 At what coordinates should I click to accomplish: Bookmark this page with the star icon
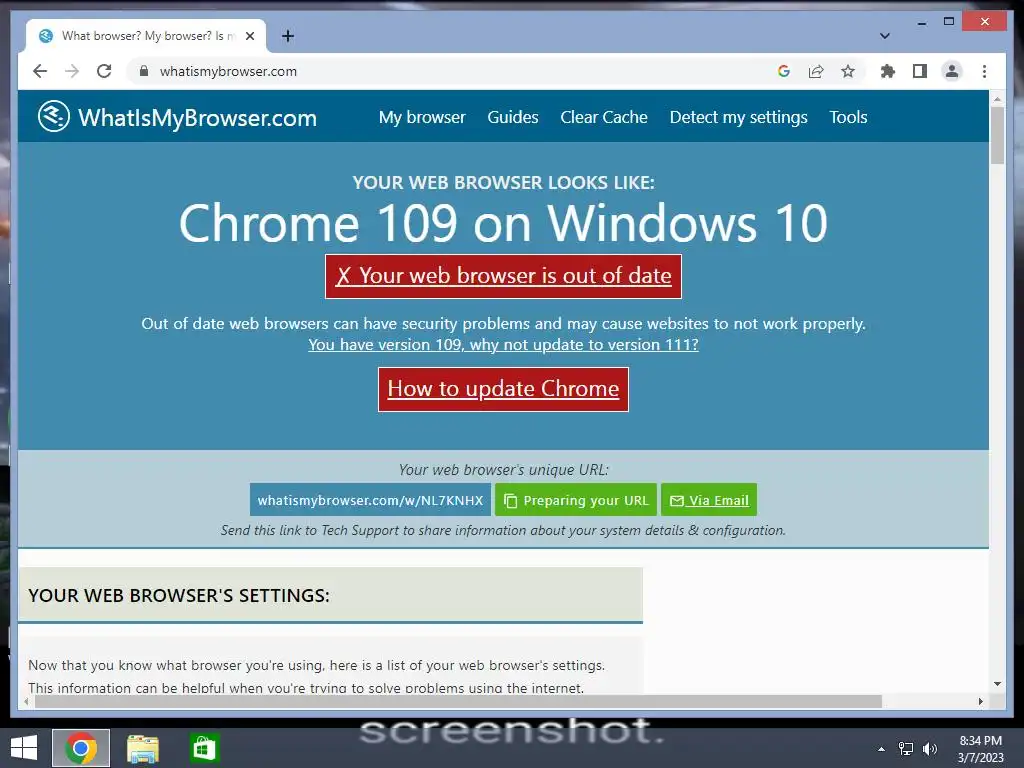[x=848, y=71]
